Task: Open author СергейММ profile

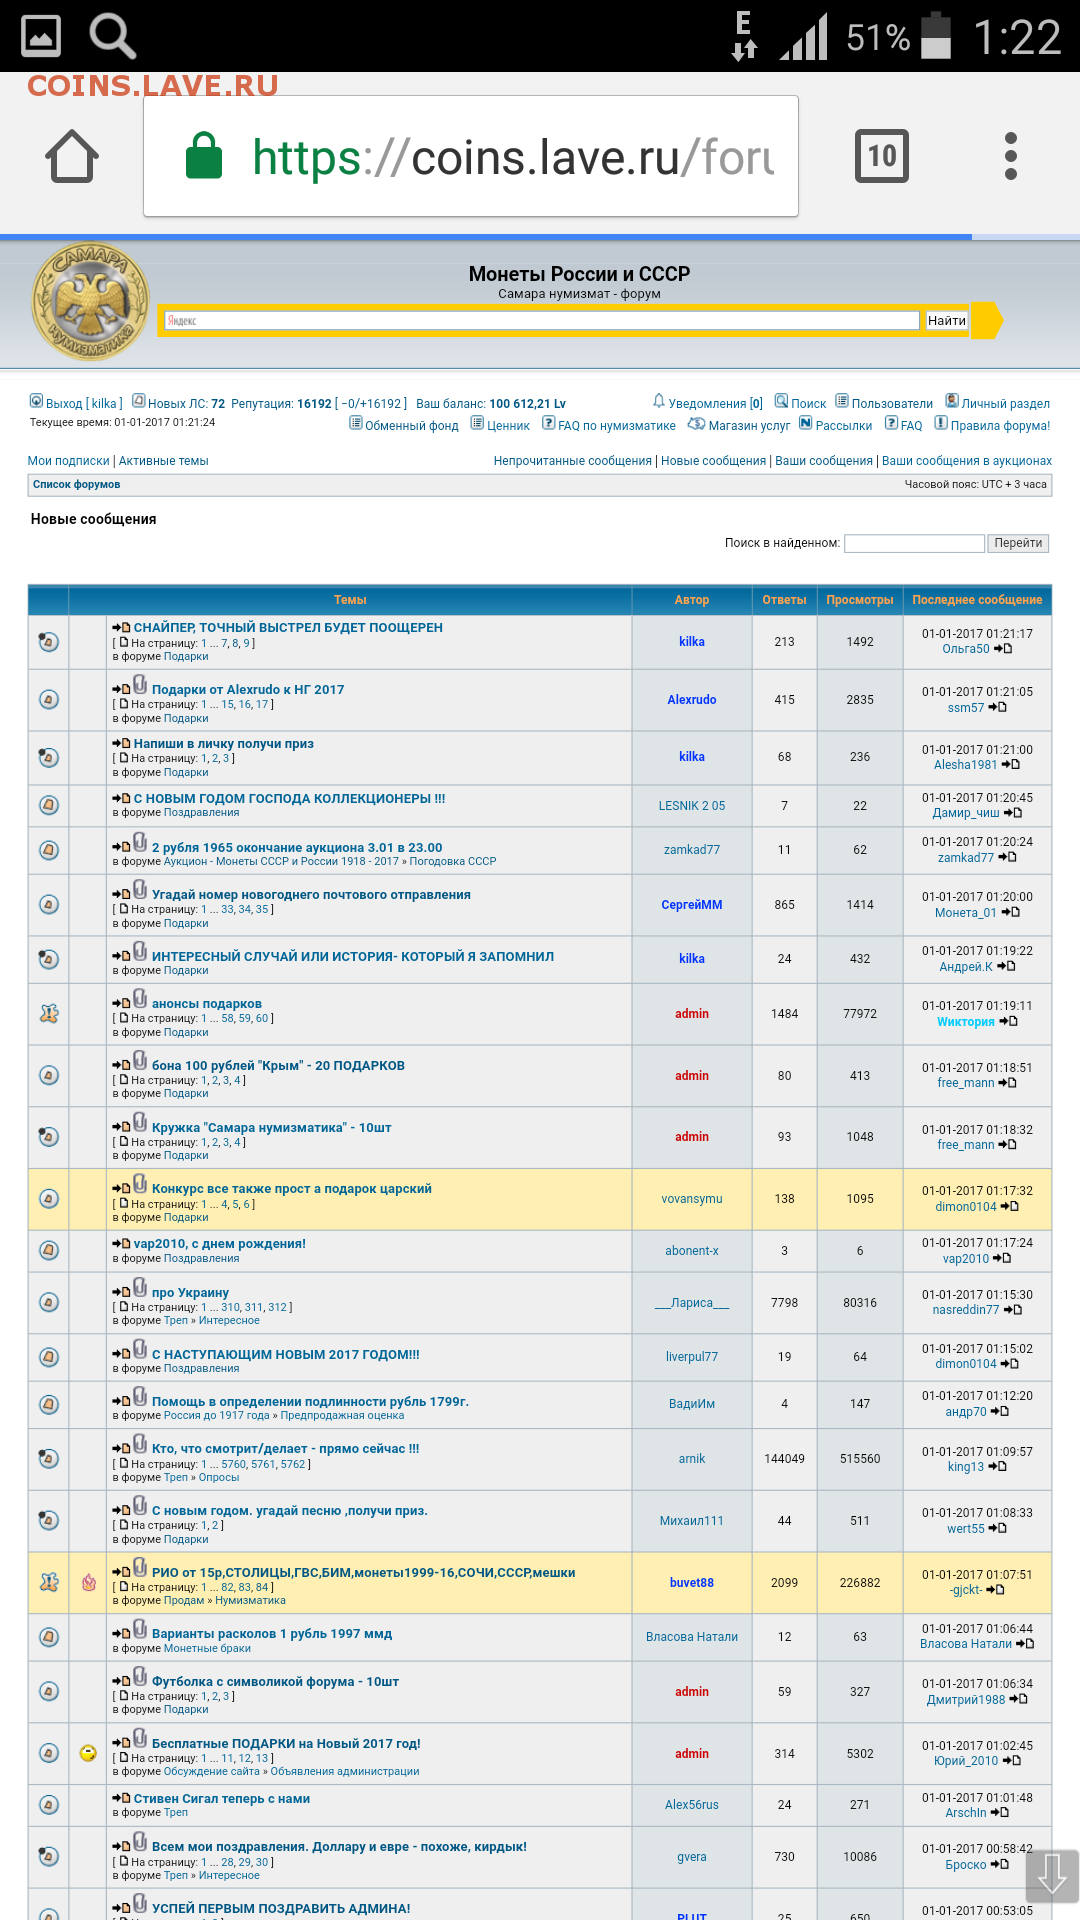Action: (692, 905)
